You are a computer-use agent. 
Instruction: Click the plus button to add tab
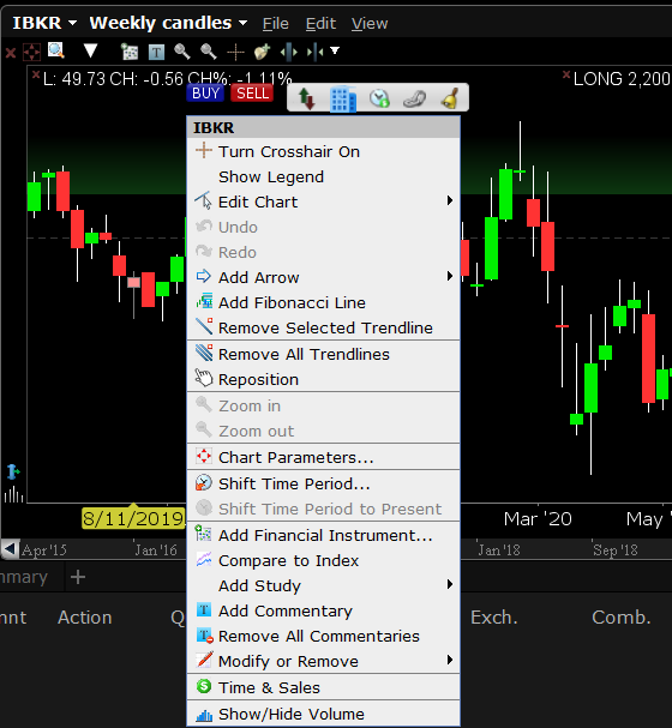(78, 577)
